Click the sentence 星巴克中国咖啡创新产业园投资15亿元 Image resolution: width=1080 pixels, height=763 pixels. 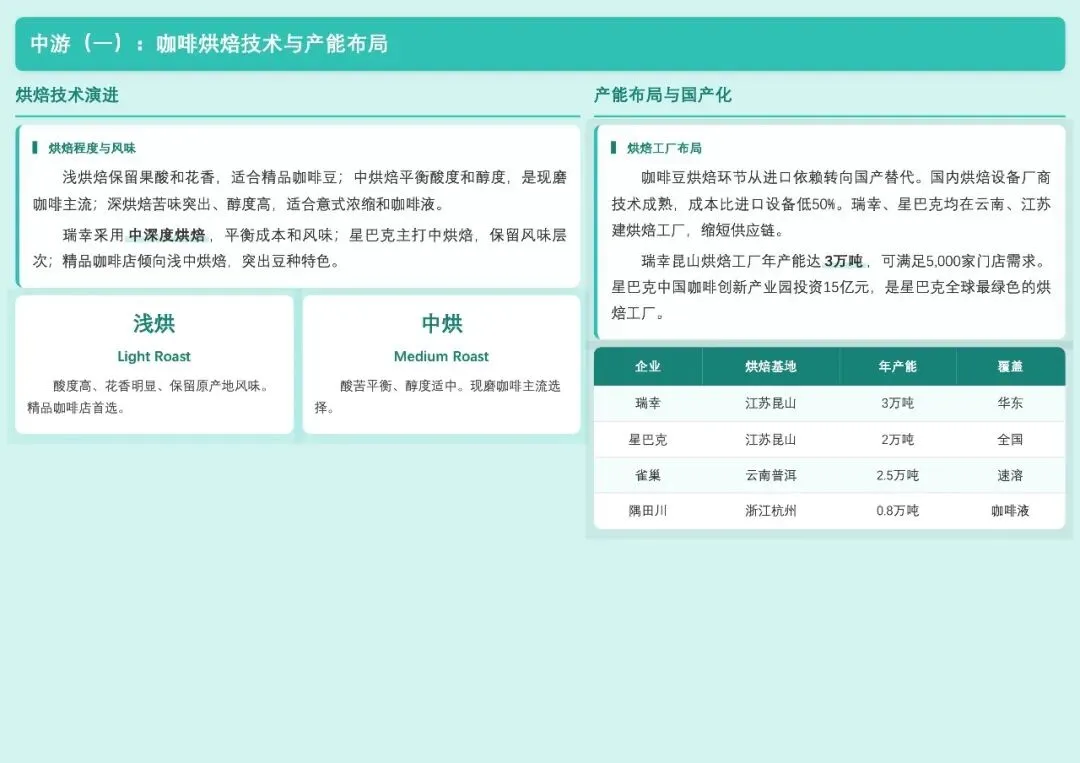click(x=740, y=287)
